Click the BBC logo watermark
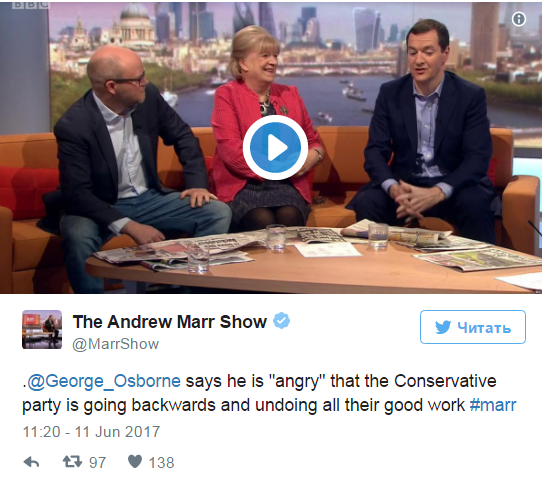 [30, 4]
